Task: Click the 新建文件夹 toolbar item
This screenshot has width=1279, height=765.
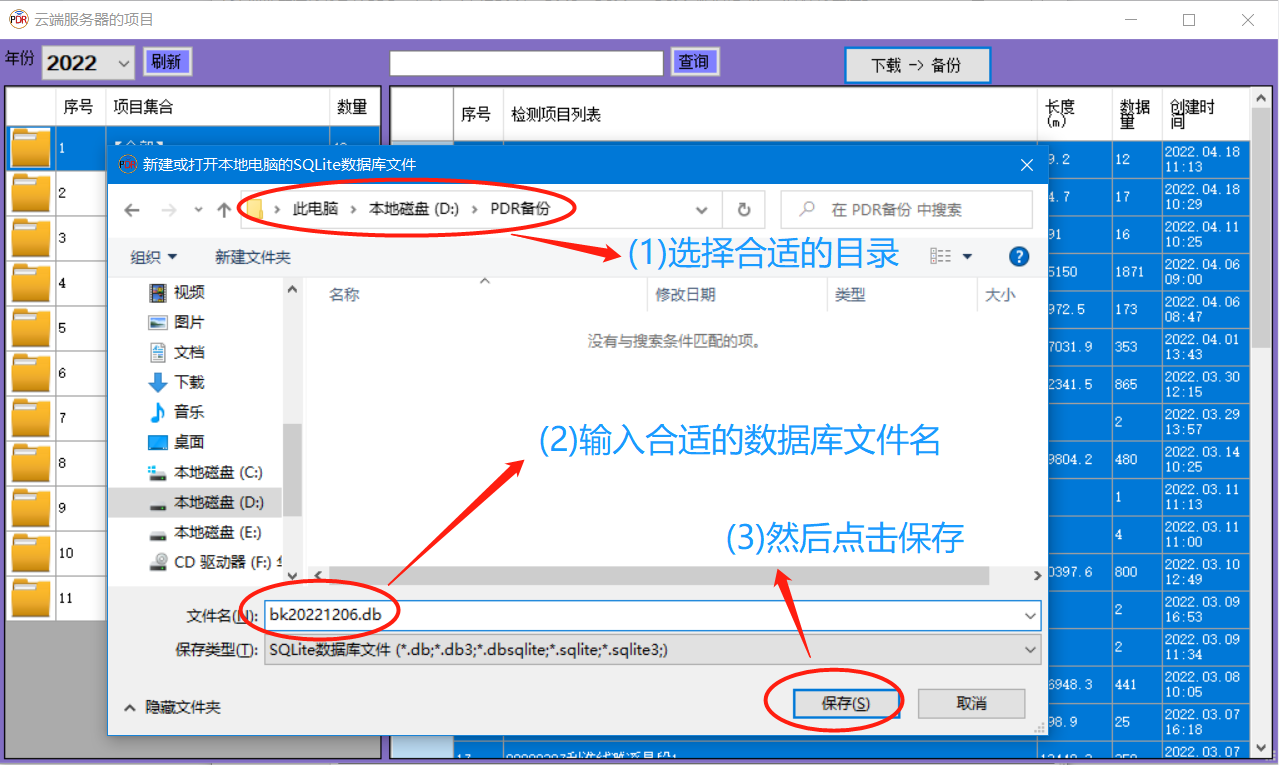Action: (x=252, y=257)
